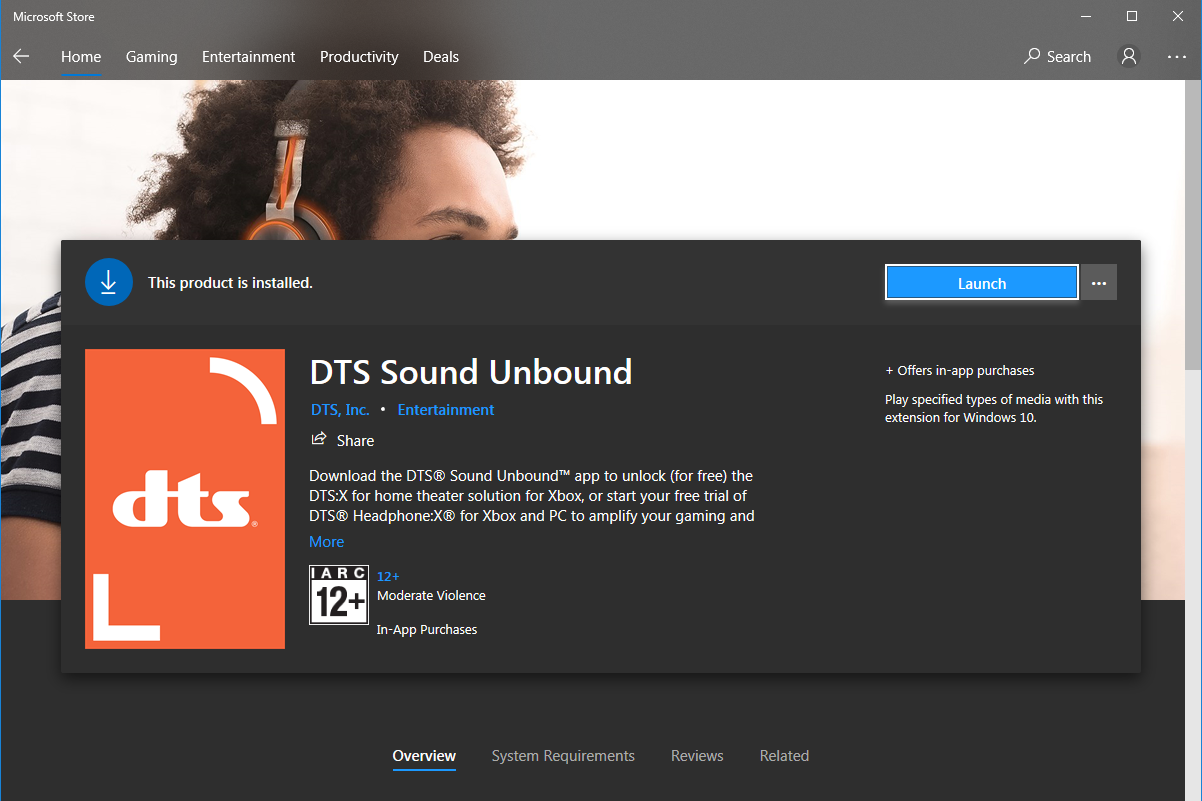This screenshot has width=1202, height=801.
Task: Expand description with More link
Action: [327, 542]
